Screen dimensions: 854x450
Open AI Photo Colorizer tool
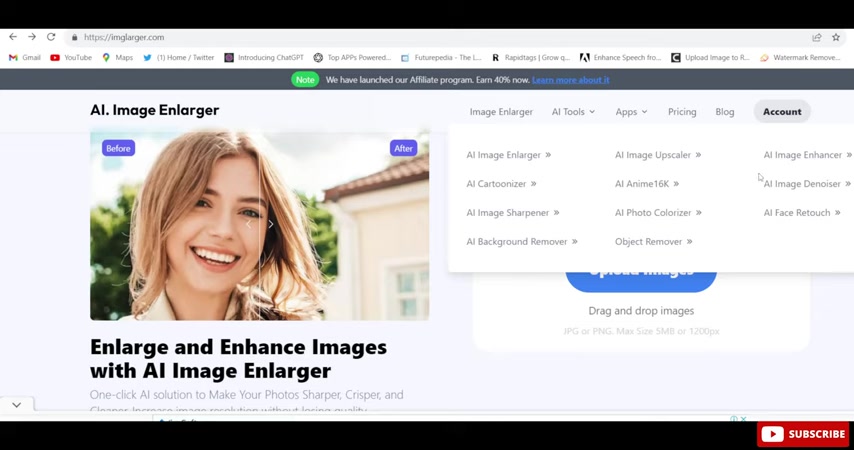click(x=658, y=212)
